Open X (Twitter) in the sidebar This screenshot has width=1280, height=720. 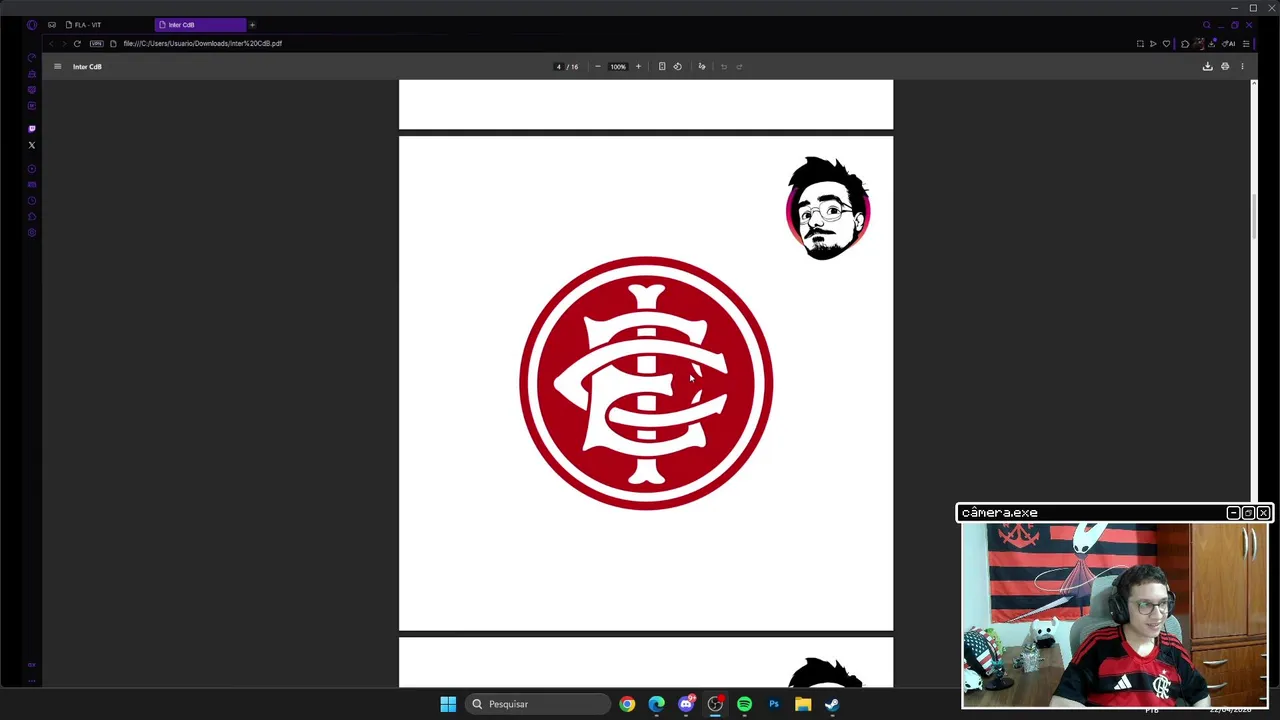point(32,145)
